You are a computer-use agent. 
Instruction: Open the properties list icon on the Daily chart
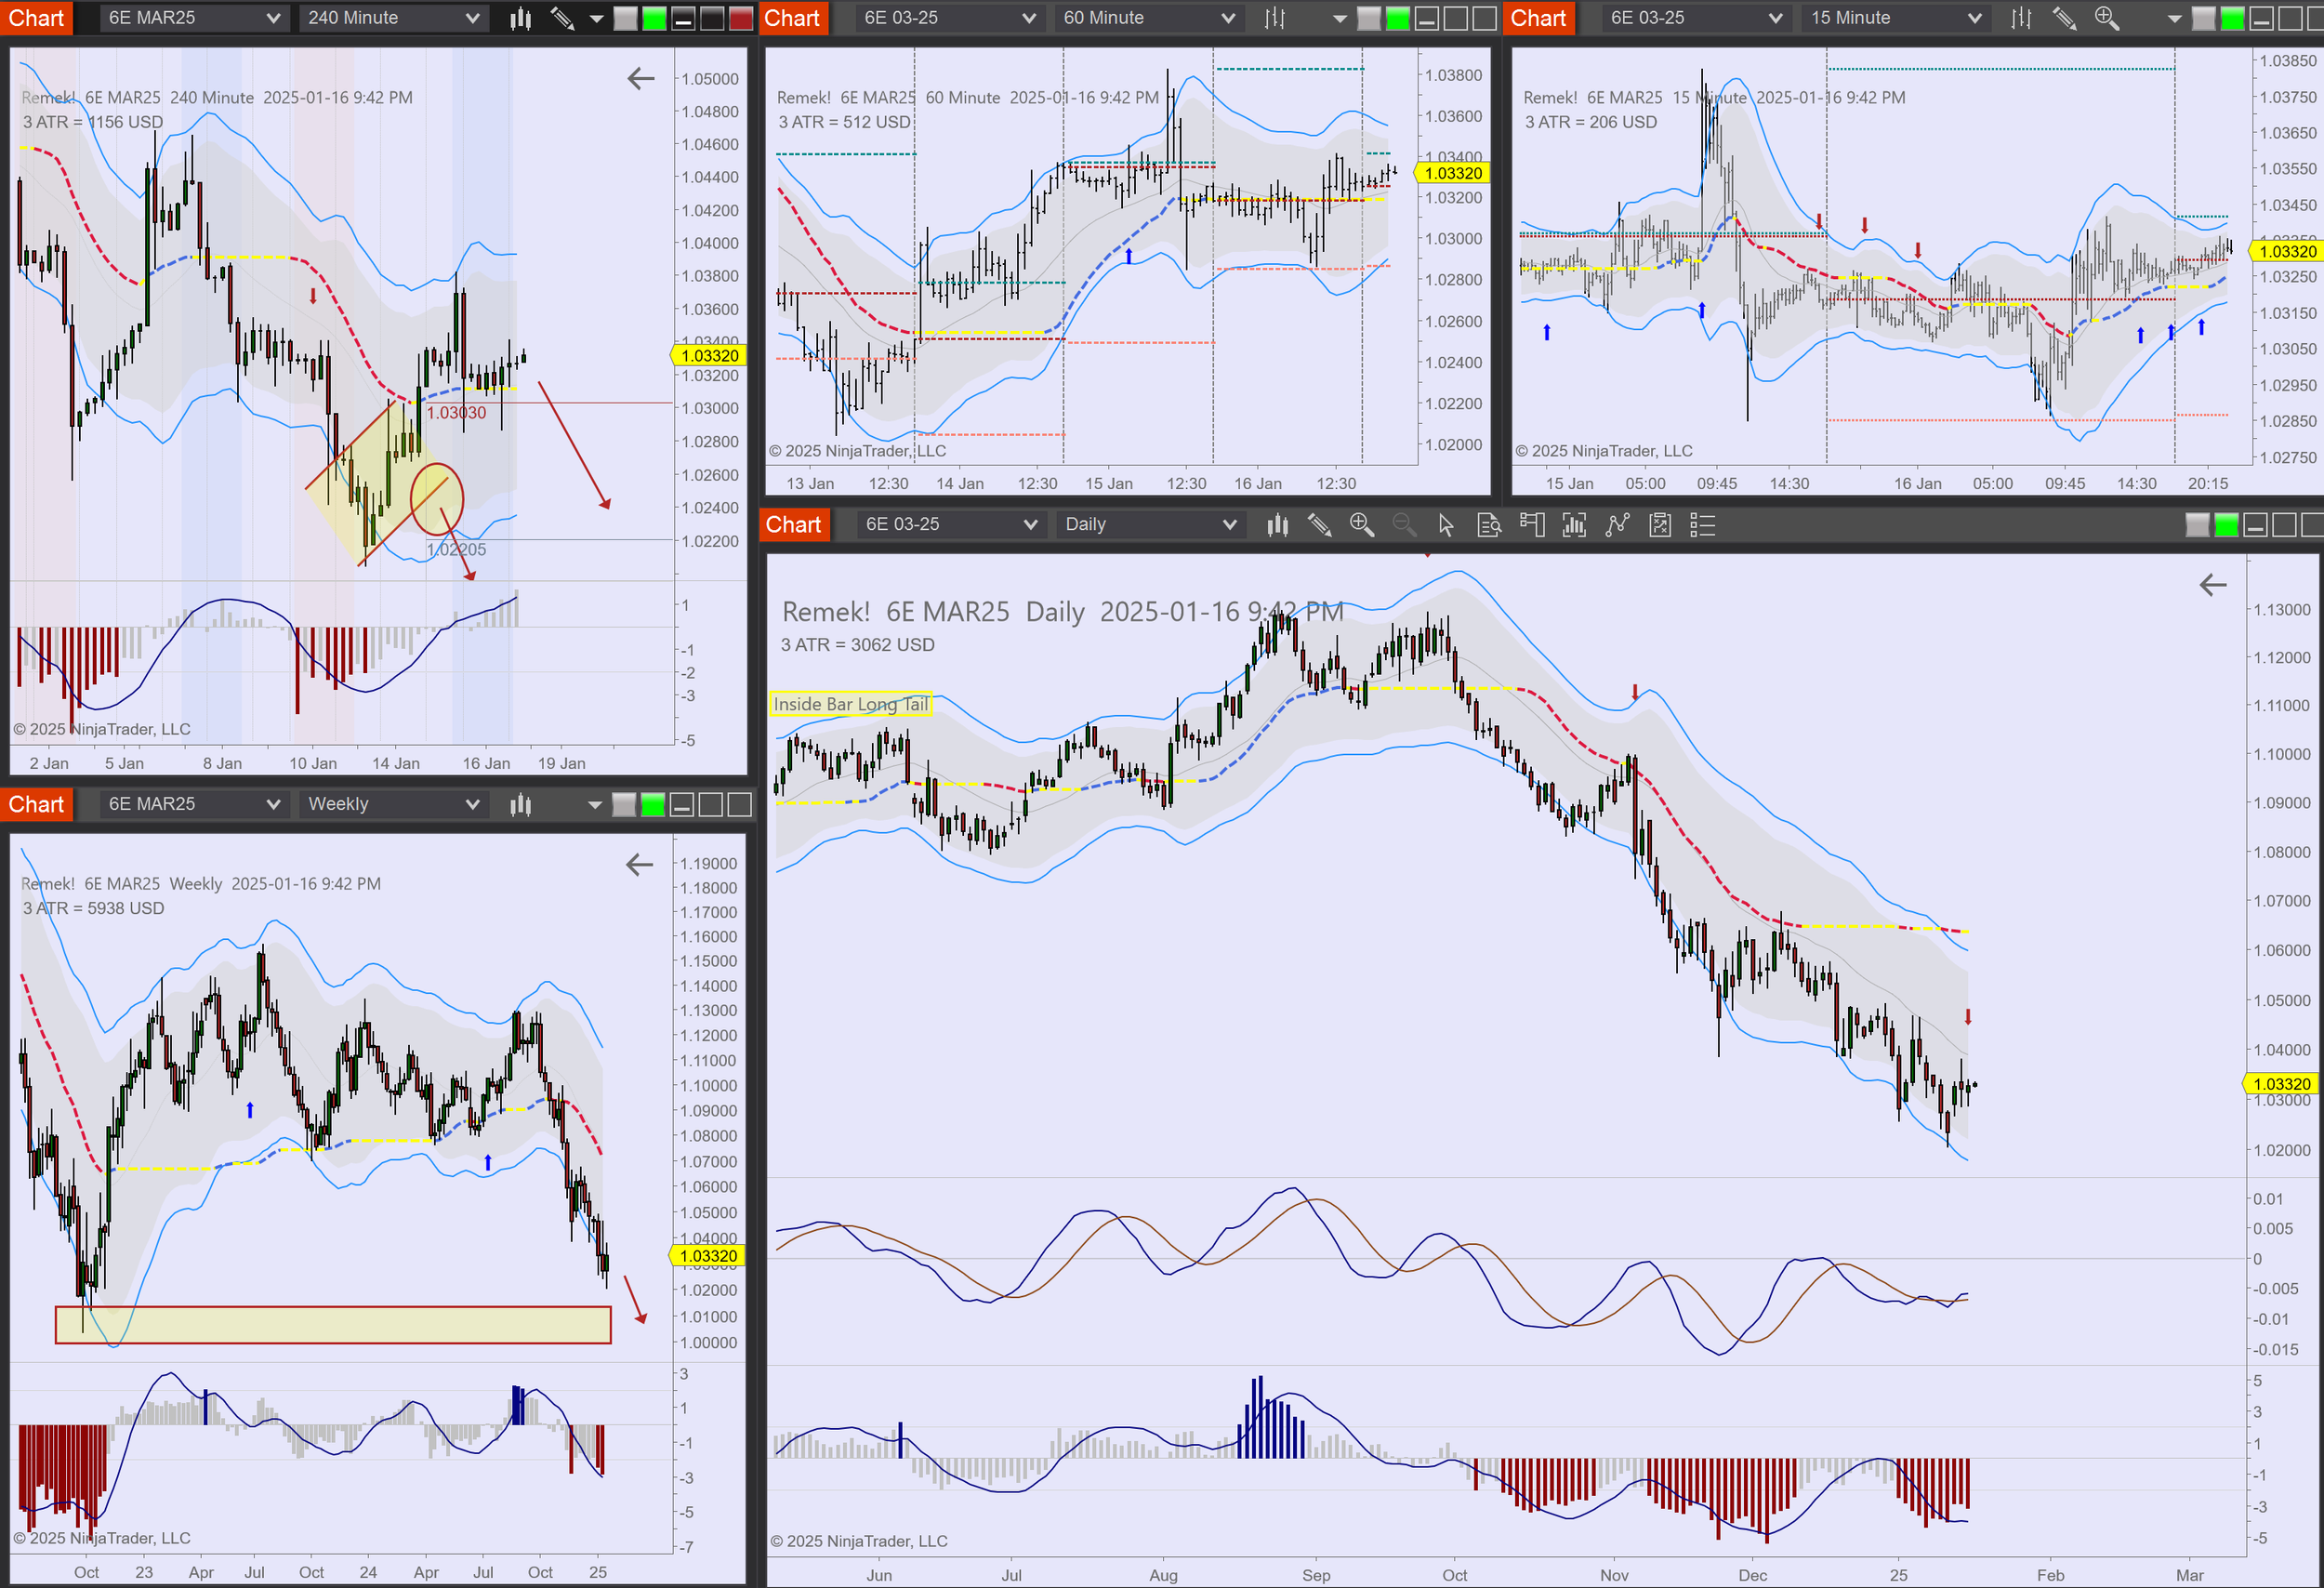click(1702, 525)
